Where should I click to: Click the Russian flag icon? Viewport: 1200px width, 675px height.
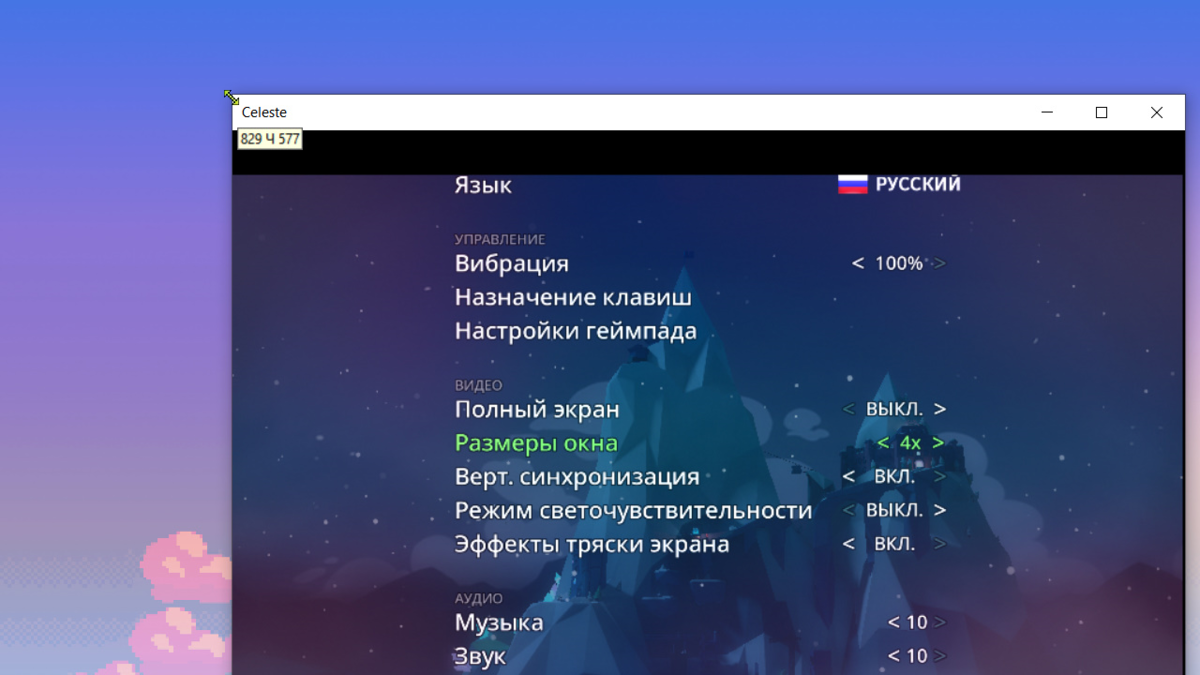coord(852,184)
